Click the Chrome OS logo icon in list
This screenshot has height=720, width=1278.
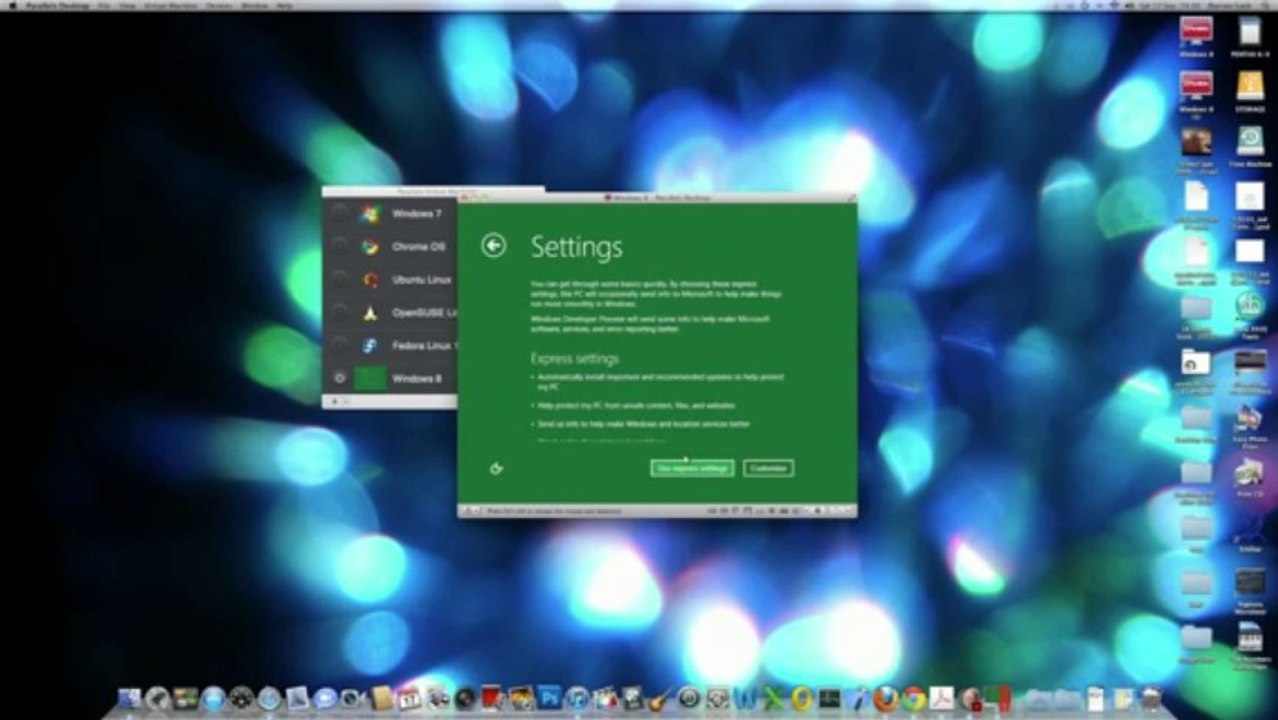click(371, 247)
